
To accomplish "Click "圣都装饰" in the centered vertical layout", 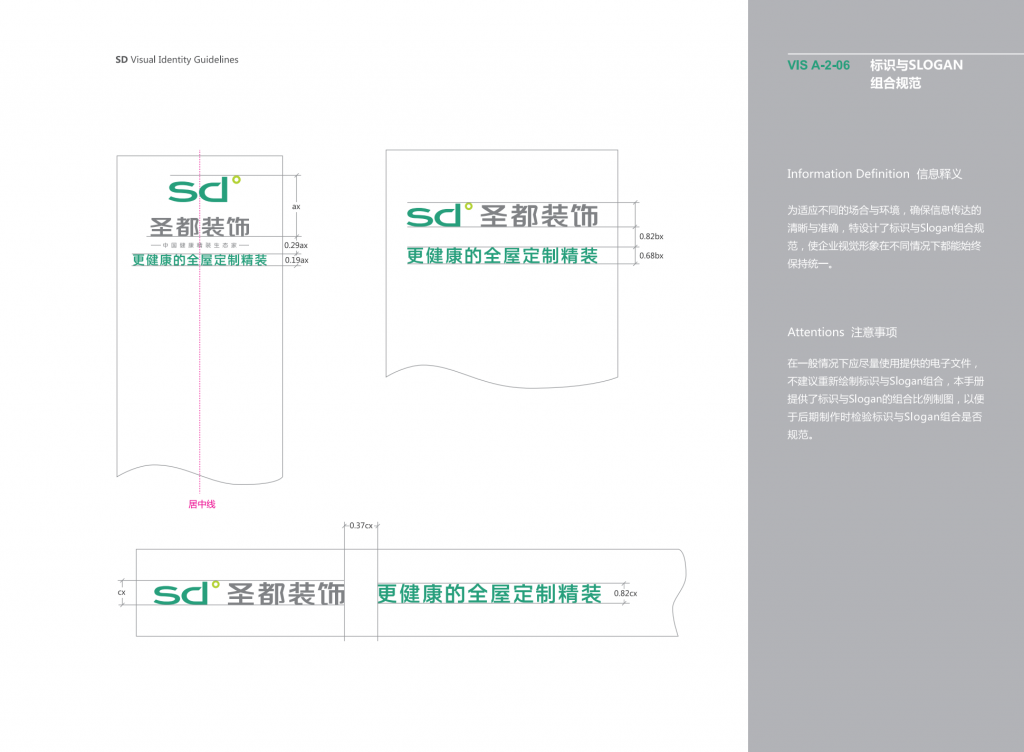I will 200,227.
